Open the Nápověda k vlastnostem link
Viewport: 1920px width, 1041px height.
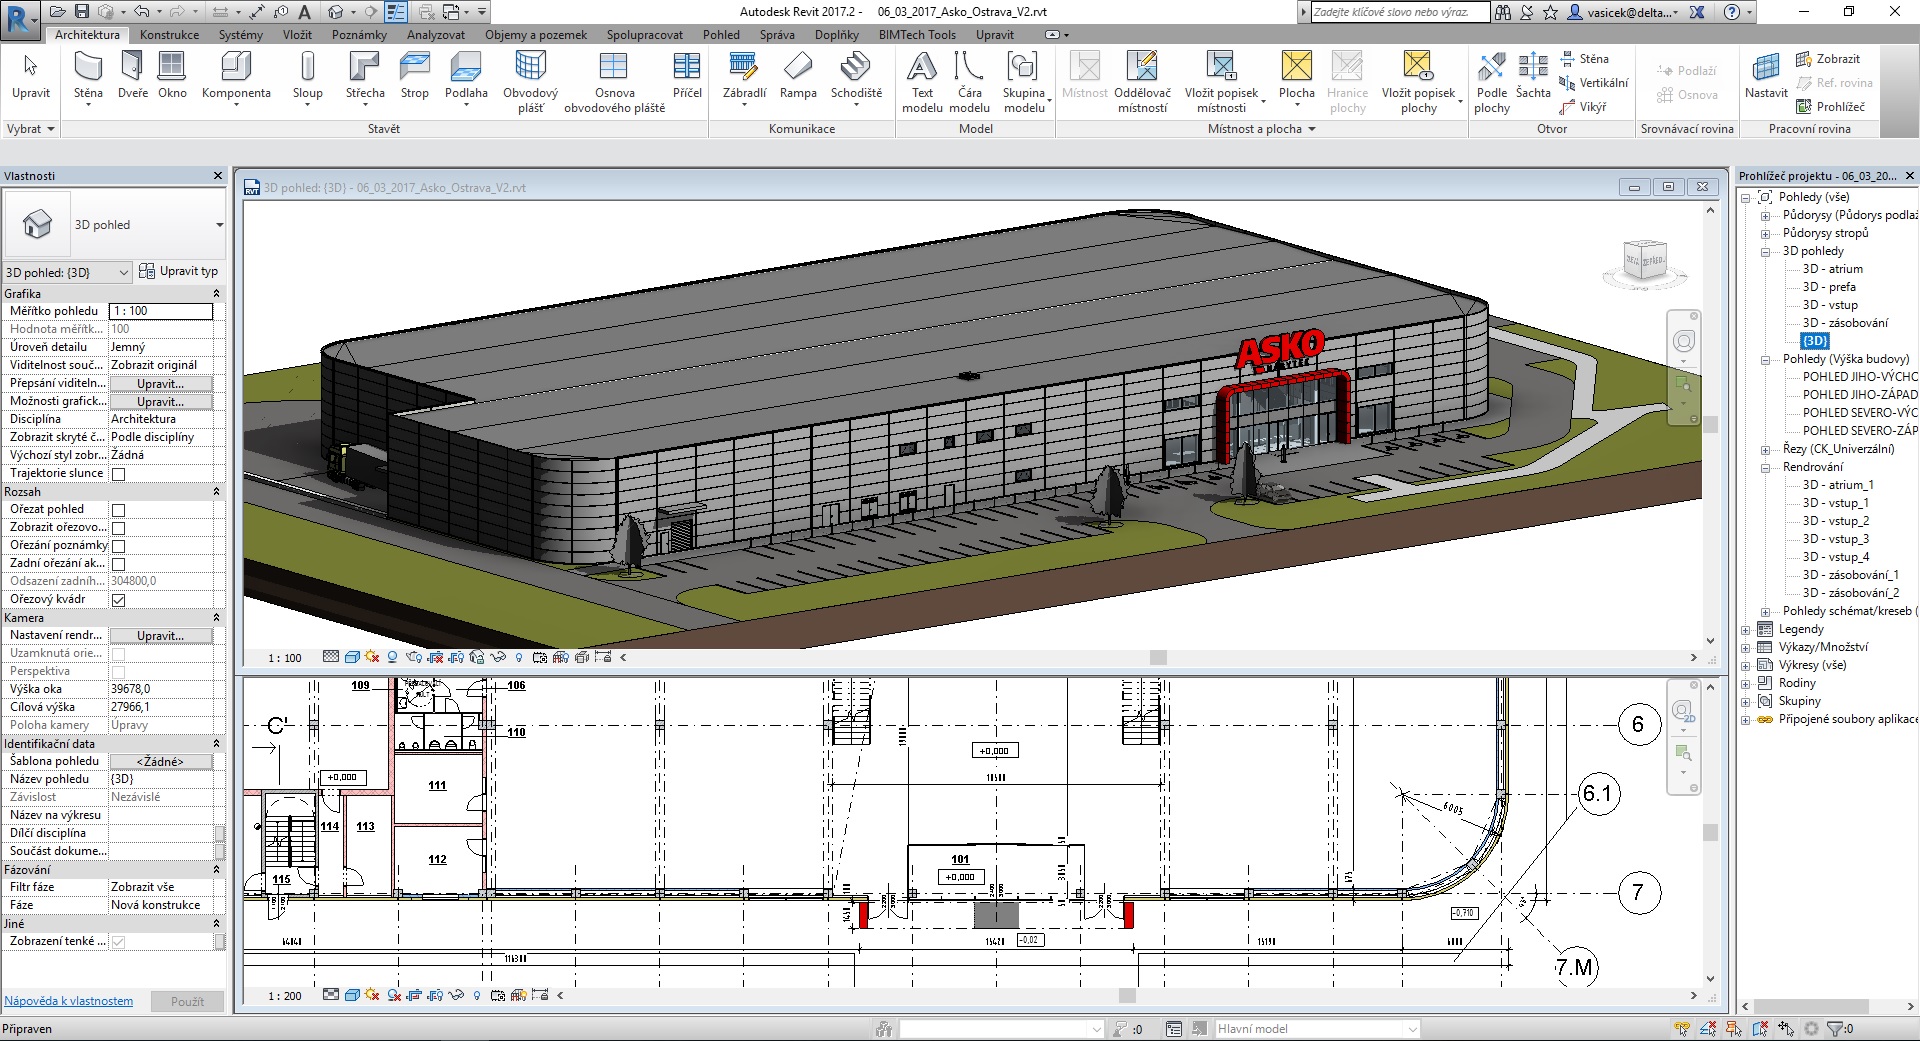68,1001
